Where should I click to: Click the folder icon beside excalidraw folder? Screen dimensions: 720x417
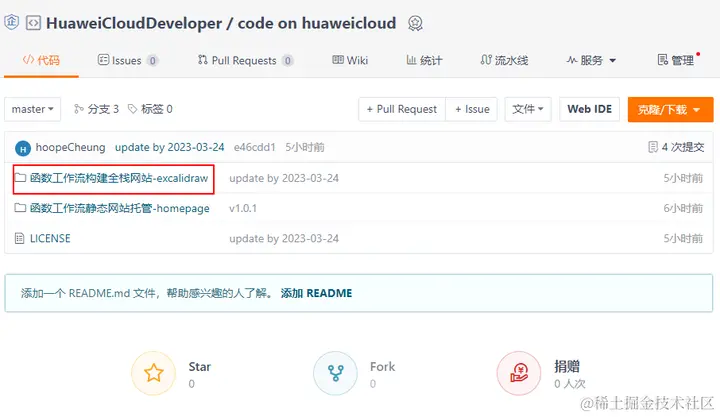click(20, 178)
